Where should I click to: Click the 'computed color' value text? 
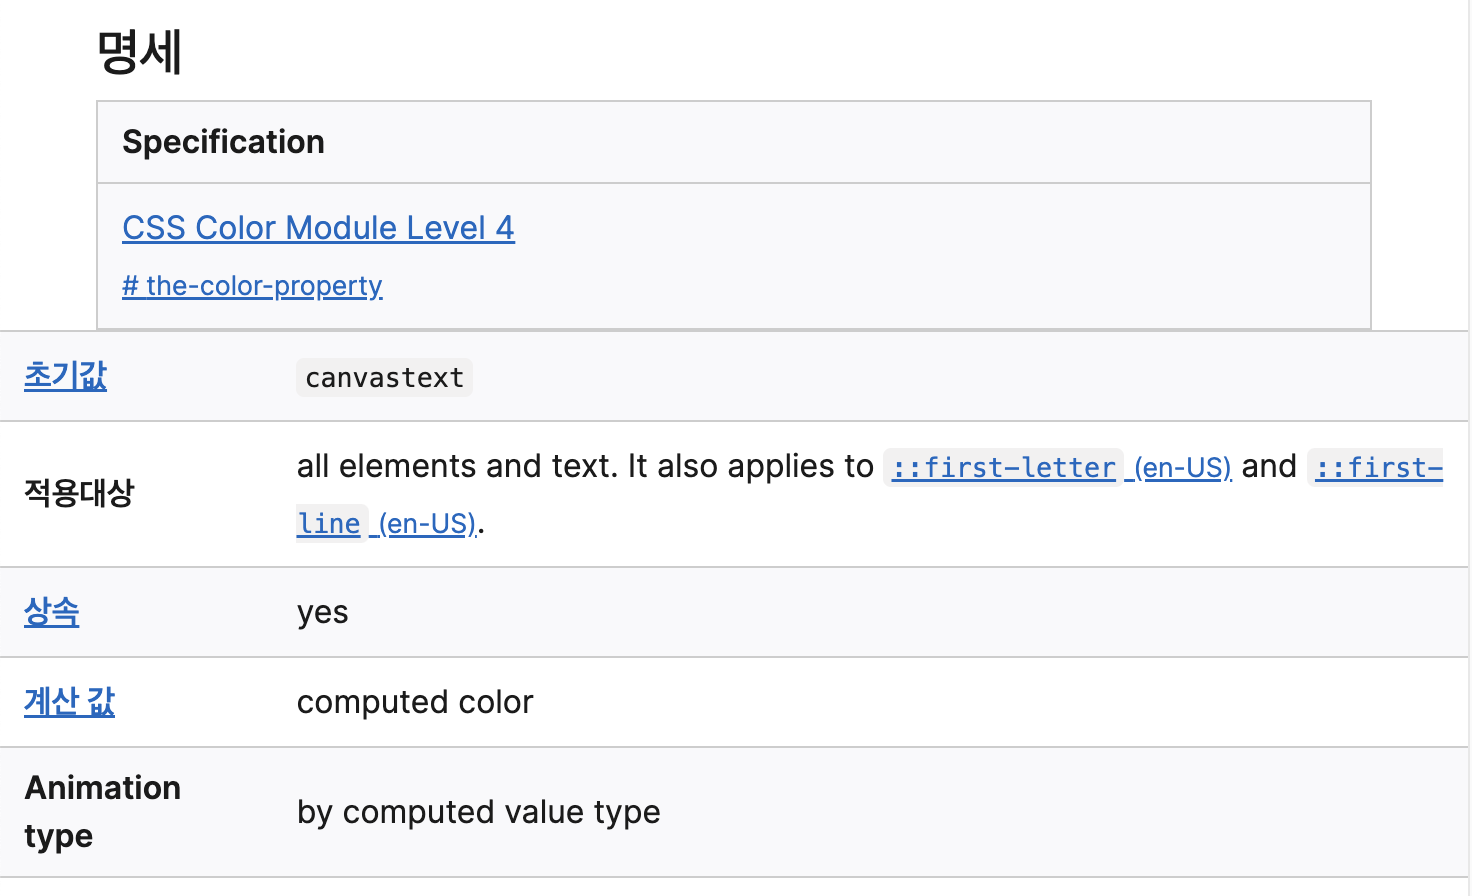(x=415, y=702)
